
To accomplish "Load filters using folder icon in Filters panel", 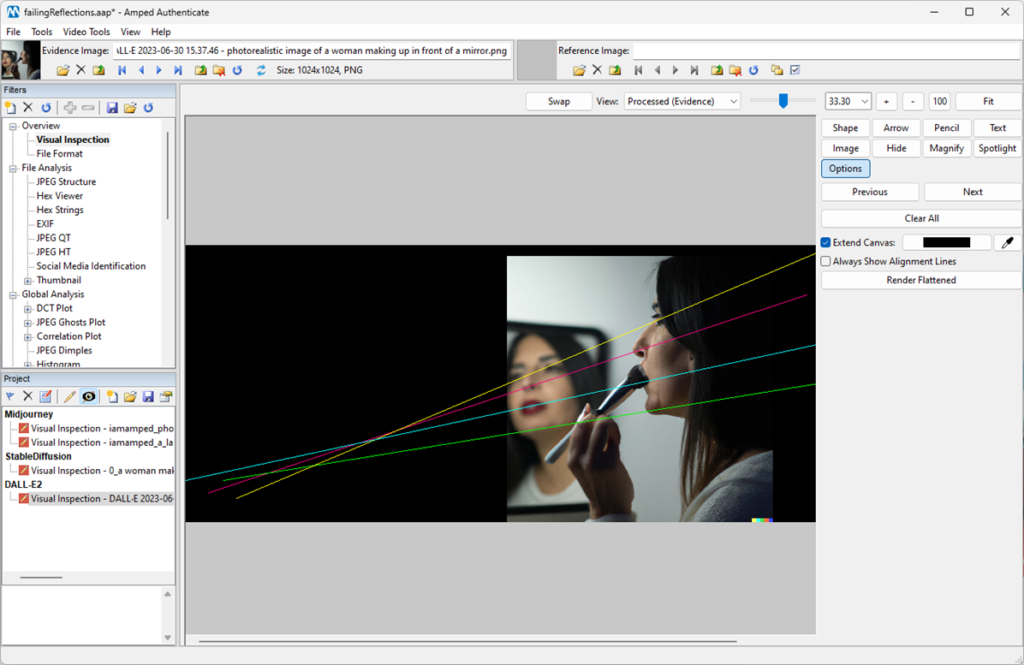I will click(x=130, y=108).
